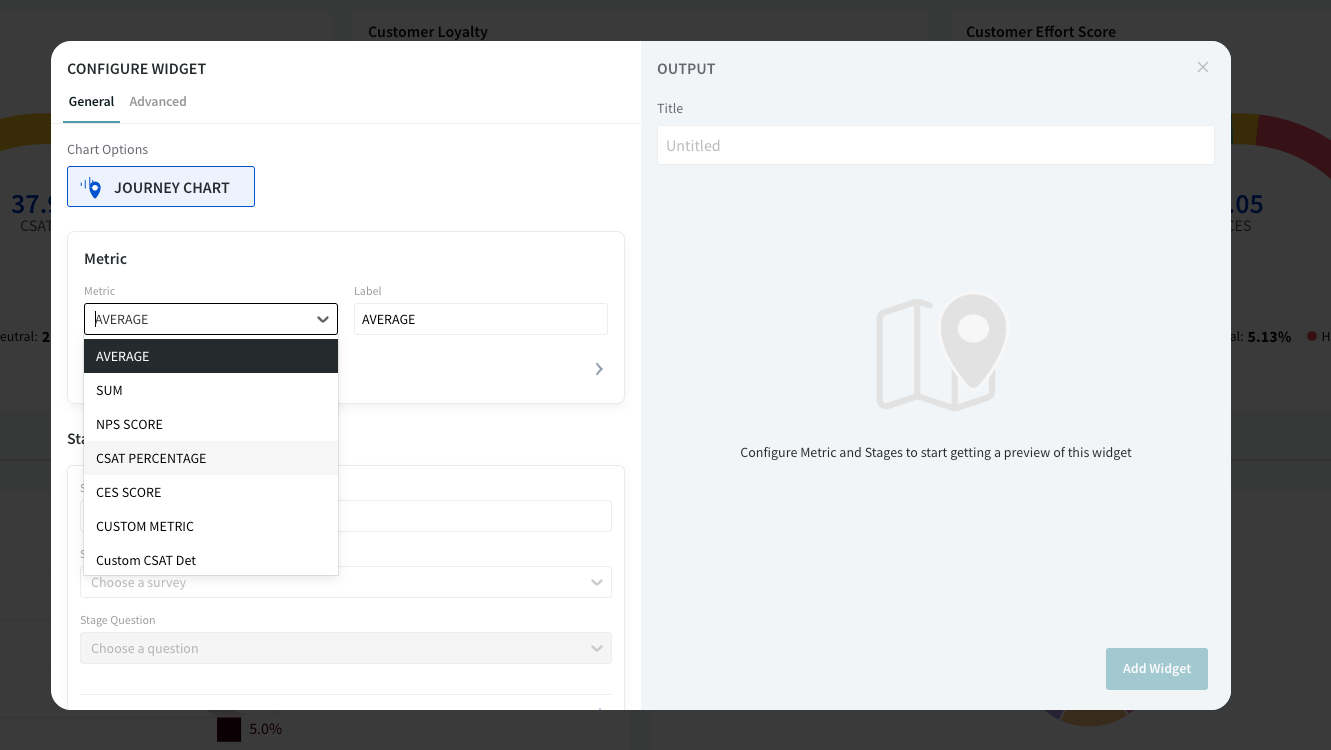Select CSAT PERCENTAGE metric option
1331x750 pixels.
pos(210,459)
